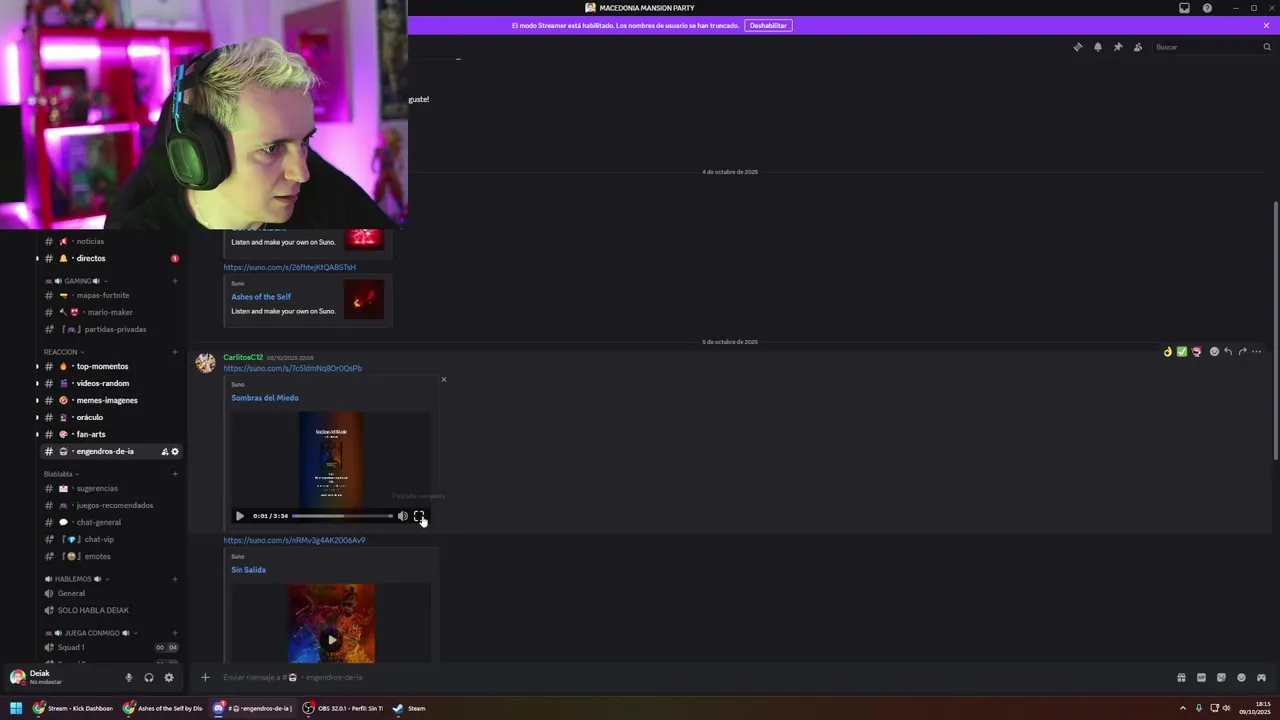Image resolution: width=1280 pixels, height=720 pixels.
Task: Open user settings gear in user panel
Action: click(x=169, y=677)
